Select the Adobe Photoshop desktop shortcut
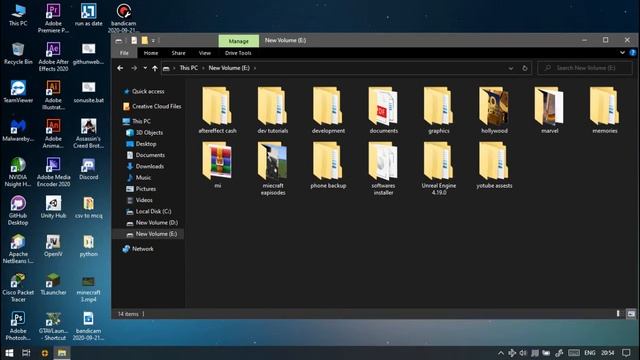This screenshot has width=640, height=360. point(18,326)
